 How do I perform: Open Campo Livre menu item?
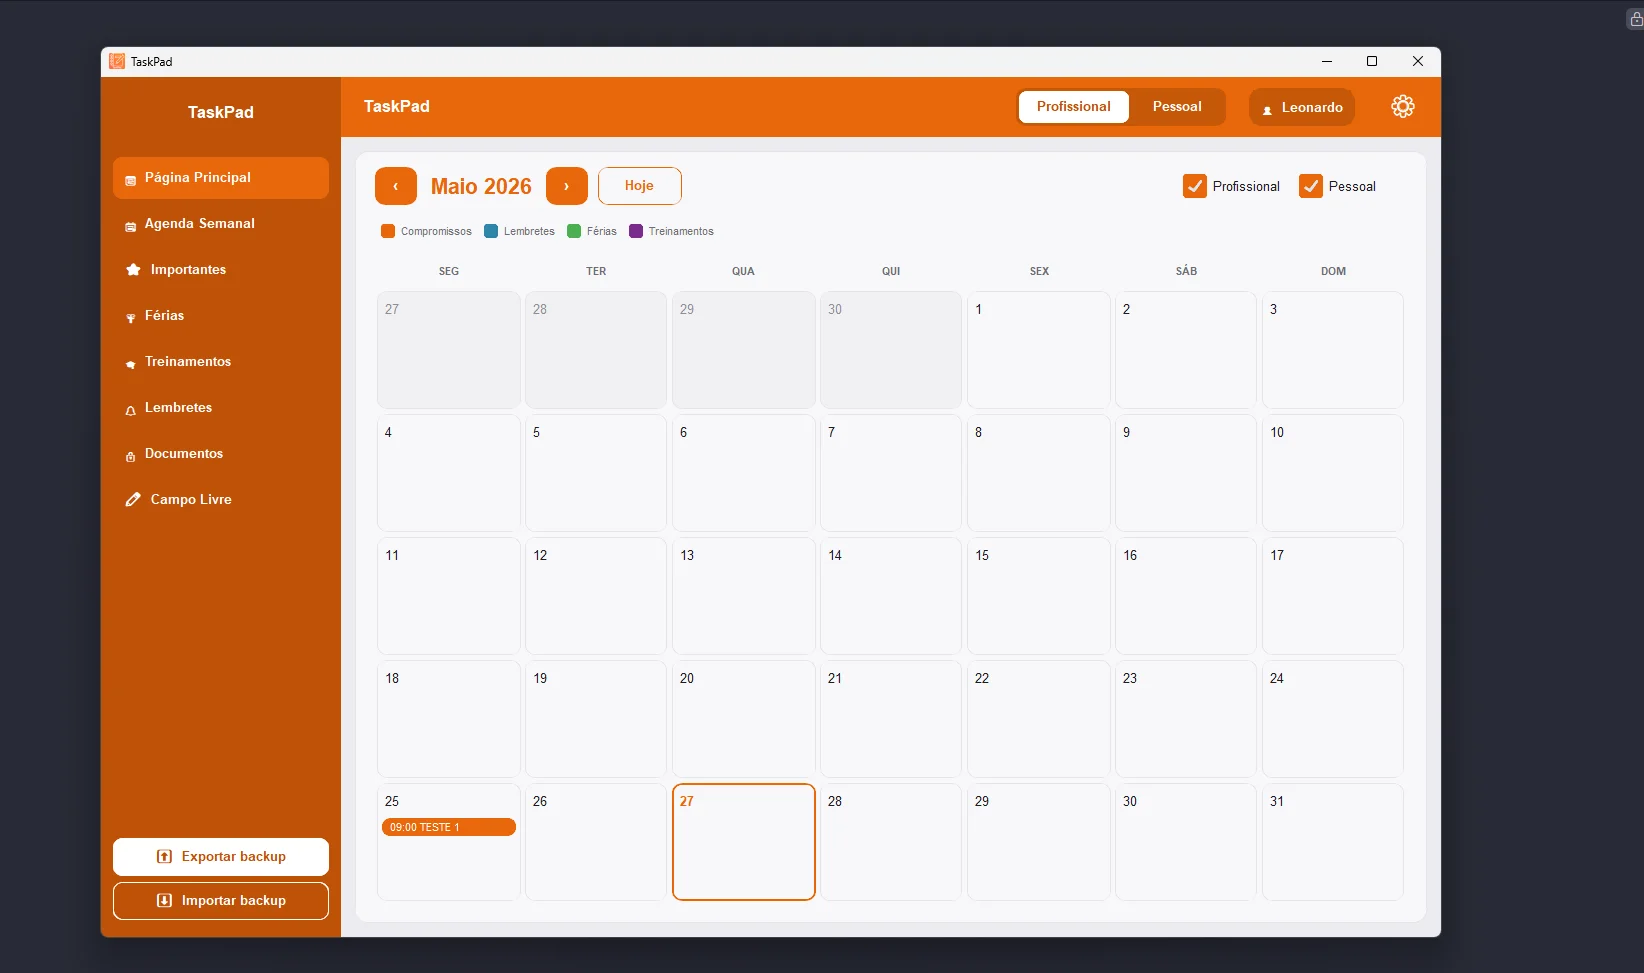coord(221,500)
